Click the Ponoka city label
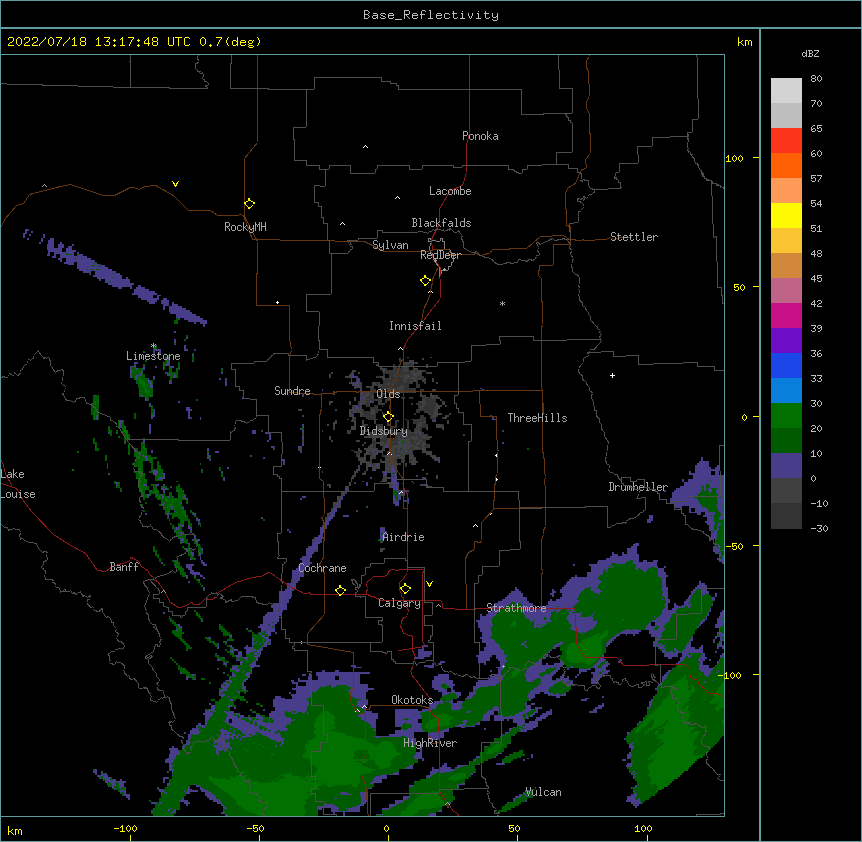This screenshot has width=862, height=842. click(x=480, y=136)
